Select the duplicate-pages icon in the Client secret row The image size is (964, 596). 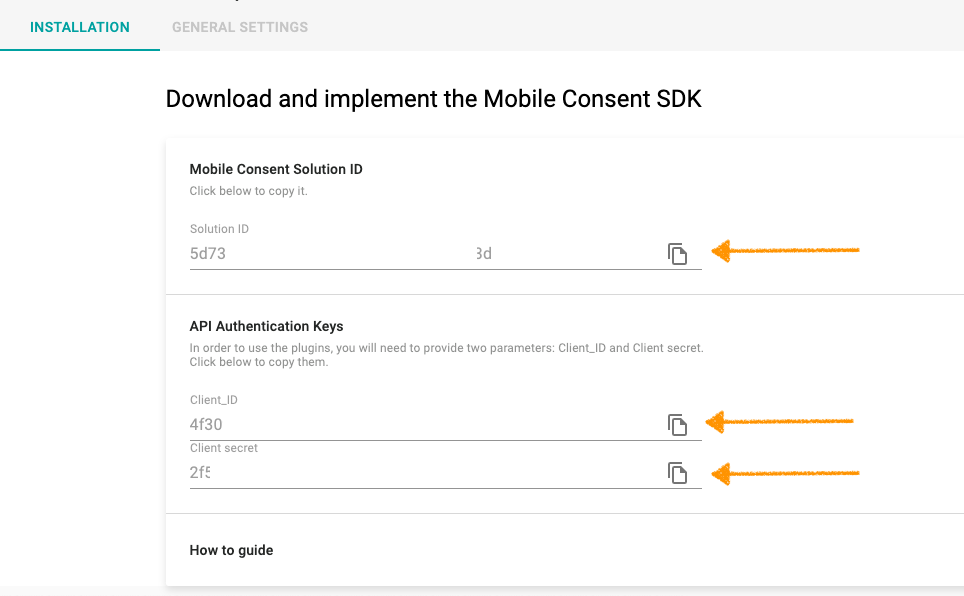680,473
